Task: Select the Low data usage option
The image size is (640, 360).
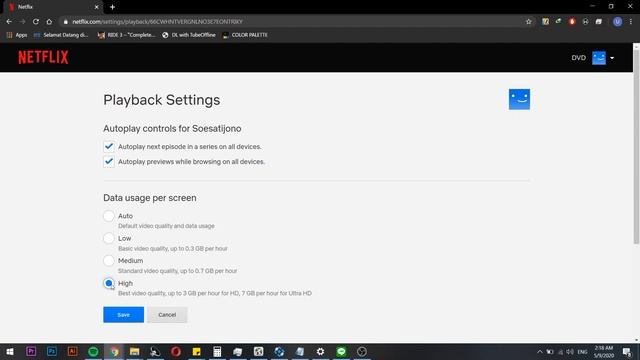Action: (x=109, y=238)
